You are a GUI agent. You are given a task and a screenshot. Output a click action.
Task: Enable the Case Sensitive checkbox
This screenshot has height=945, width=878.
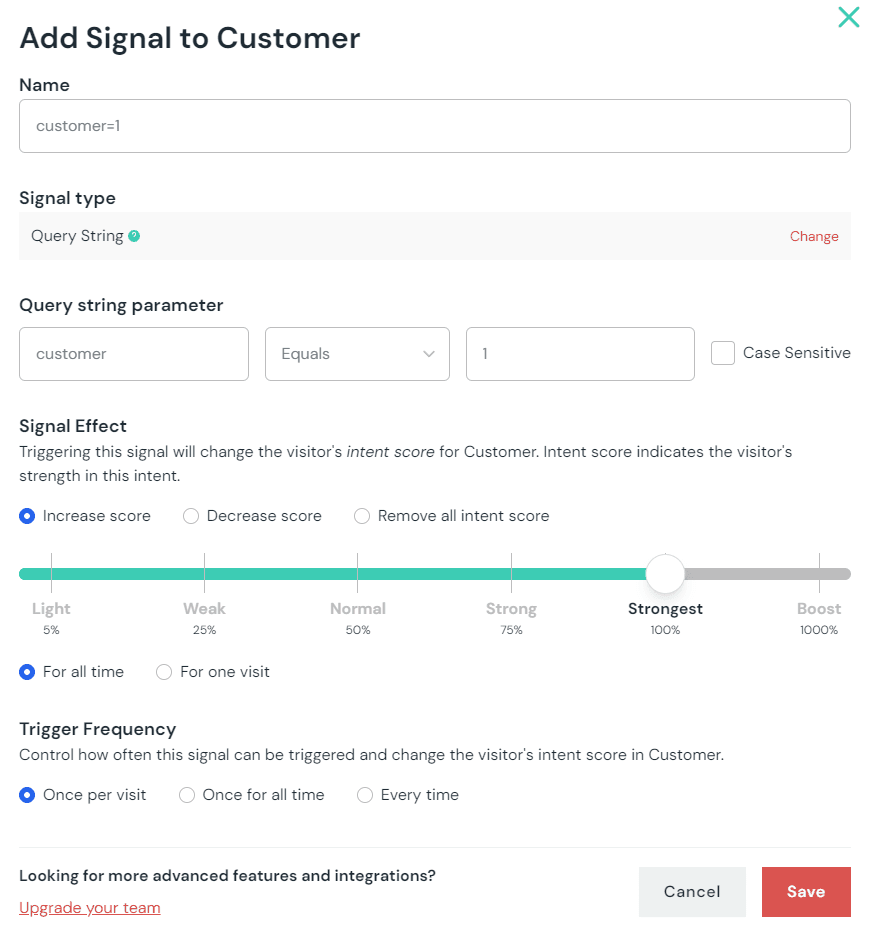click(x=723, y=353)
